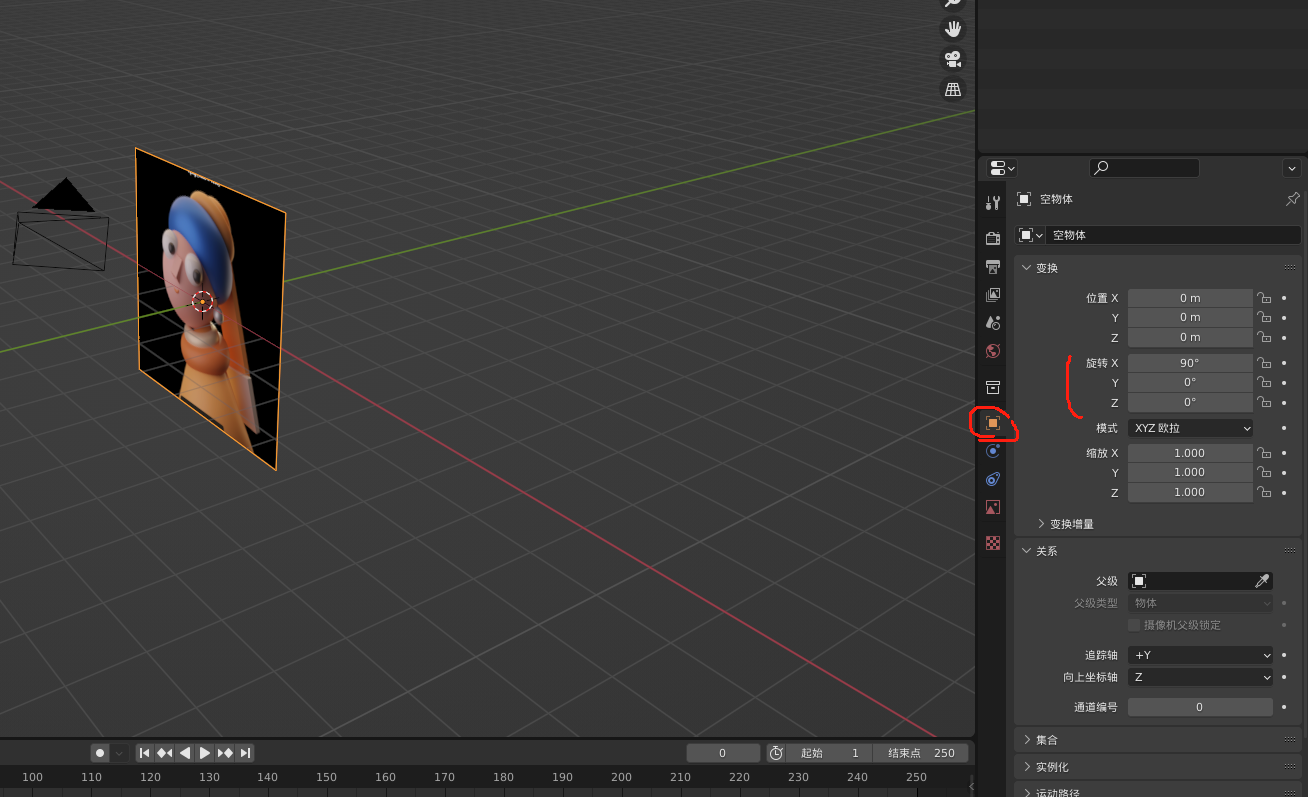Click the 缩放 Y field showing 1.000
The image size is (1308, 797).
click(x=1190, y=472)
